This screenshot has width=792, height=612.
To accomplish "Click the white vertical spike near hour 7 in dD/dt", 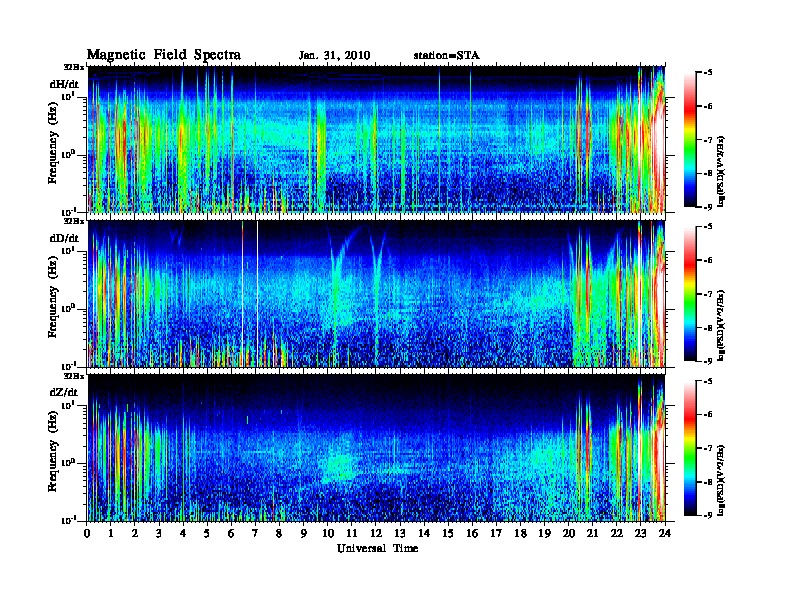I will 258,294.
